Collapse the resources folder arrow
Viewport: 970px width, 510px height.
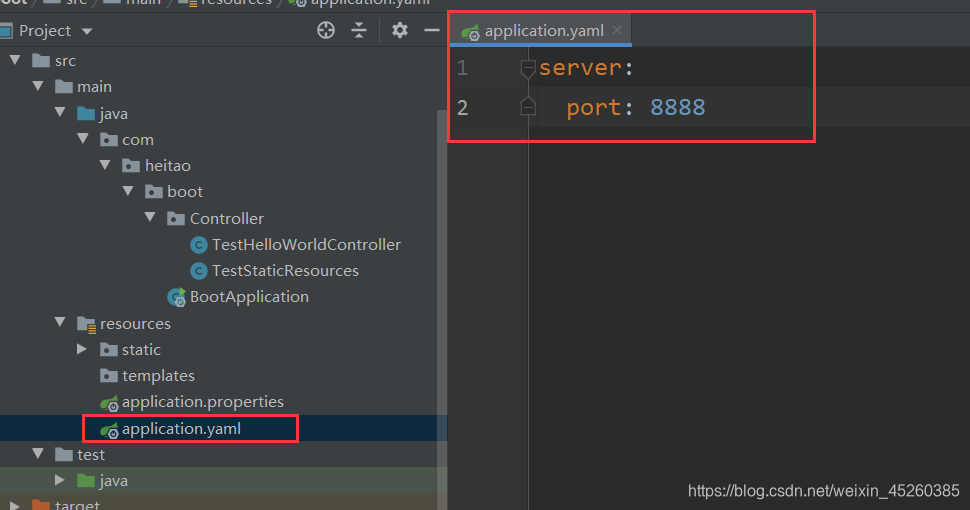coord(61,322)
